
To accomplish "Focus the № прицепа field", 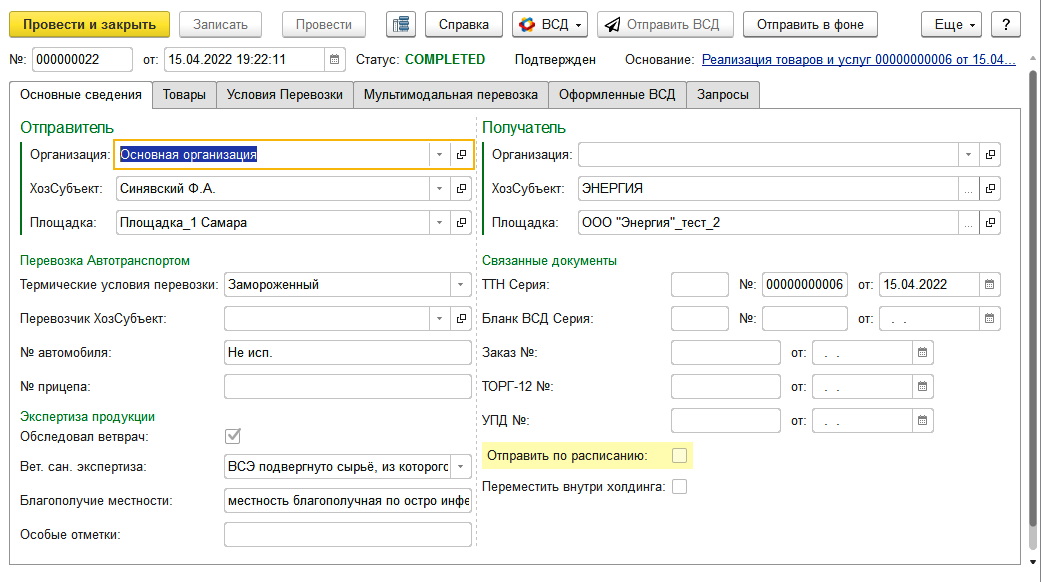I will point(348,386).
